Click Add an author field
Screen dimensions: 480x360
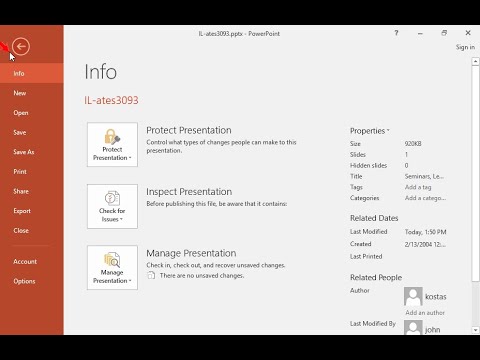tap(425, 313)
